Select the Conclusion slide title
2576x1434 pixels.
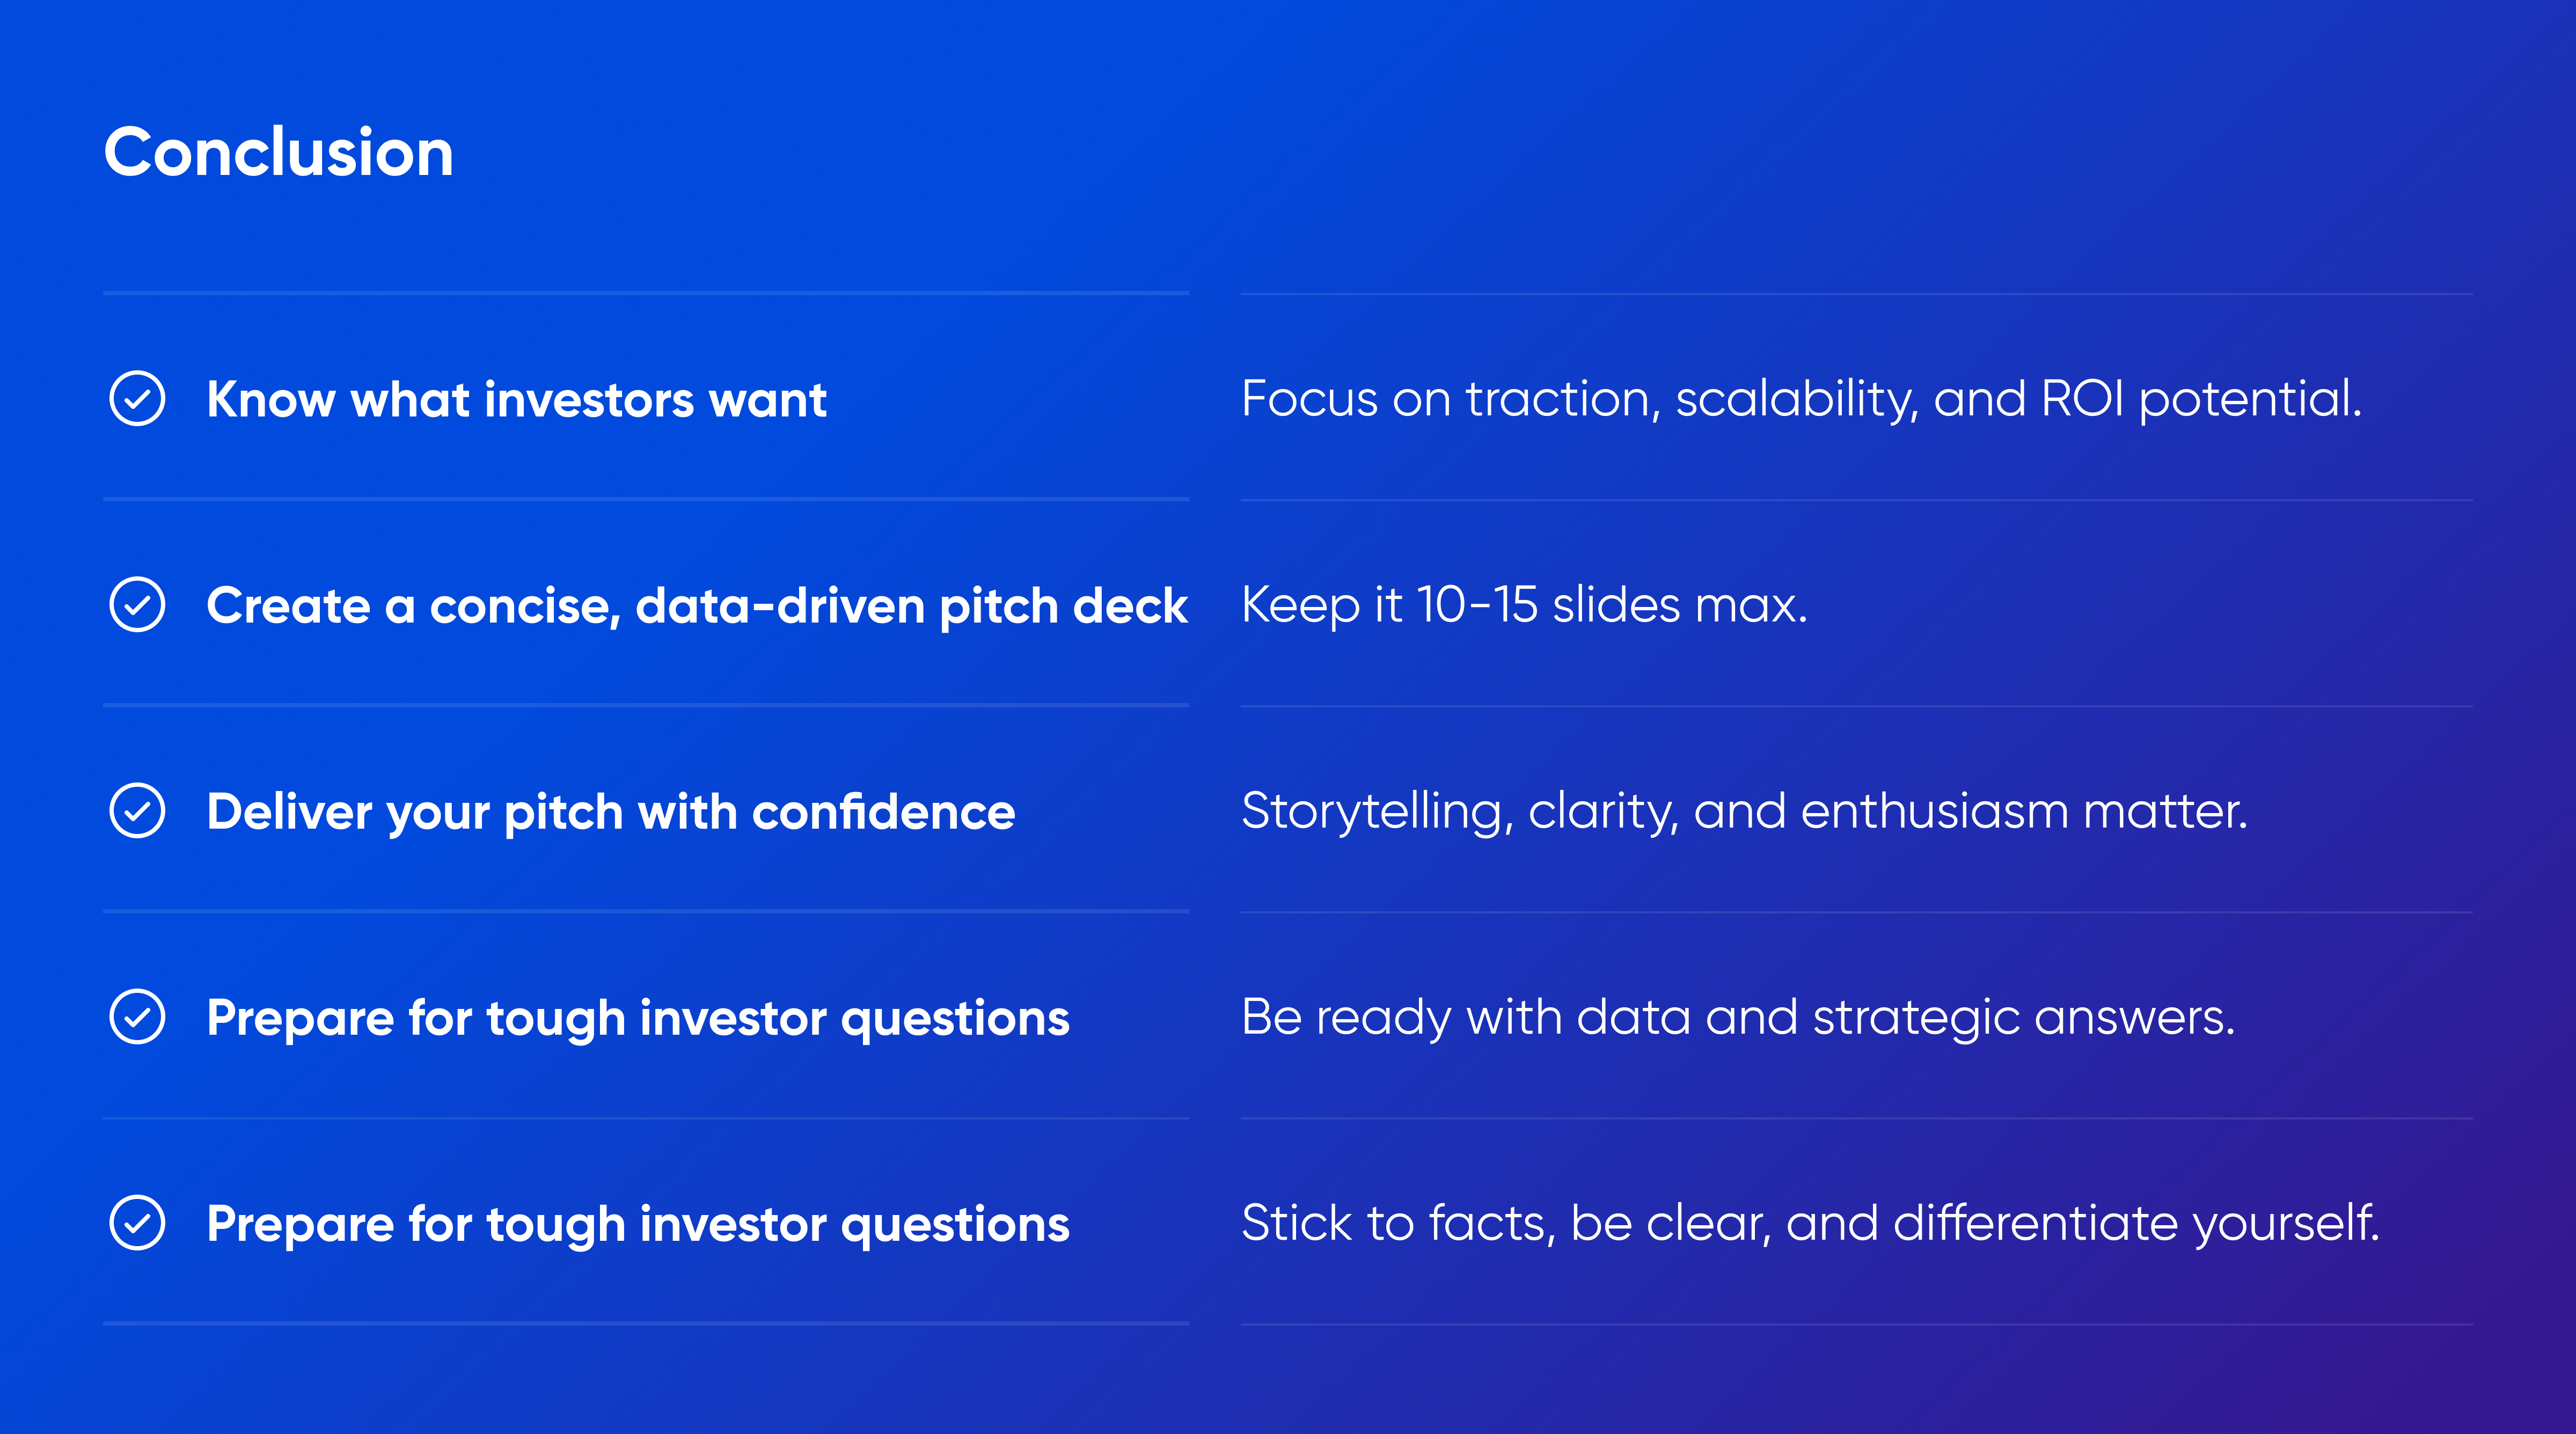tap(279, 153)
